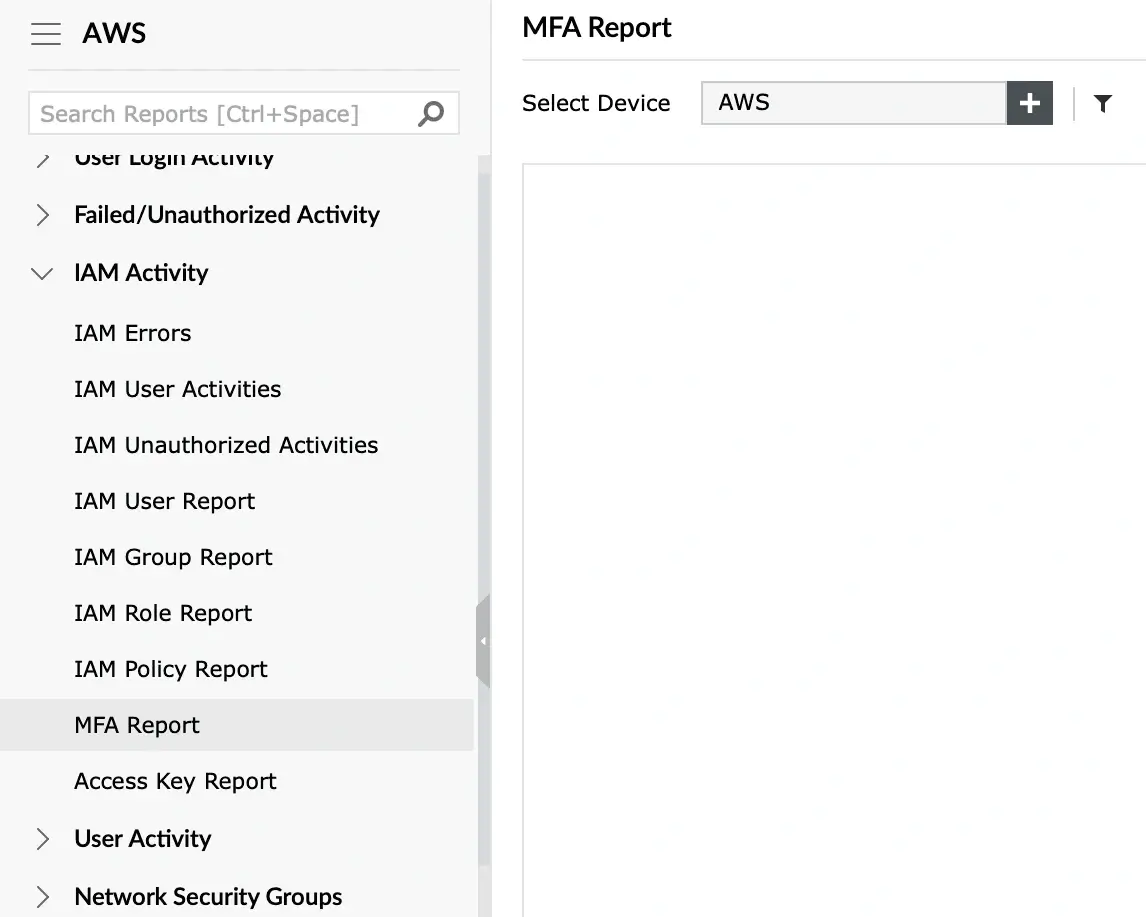Click the Failed/Unauthorized Activity category label
This screenshot has width=1146, height=917.
click(x=227, y=215)
